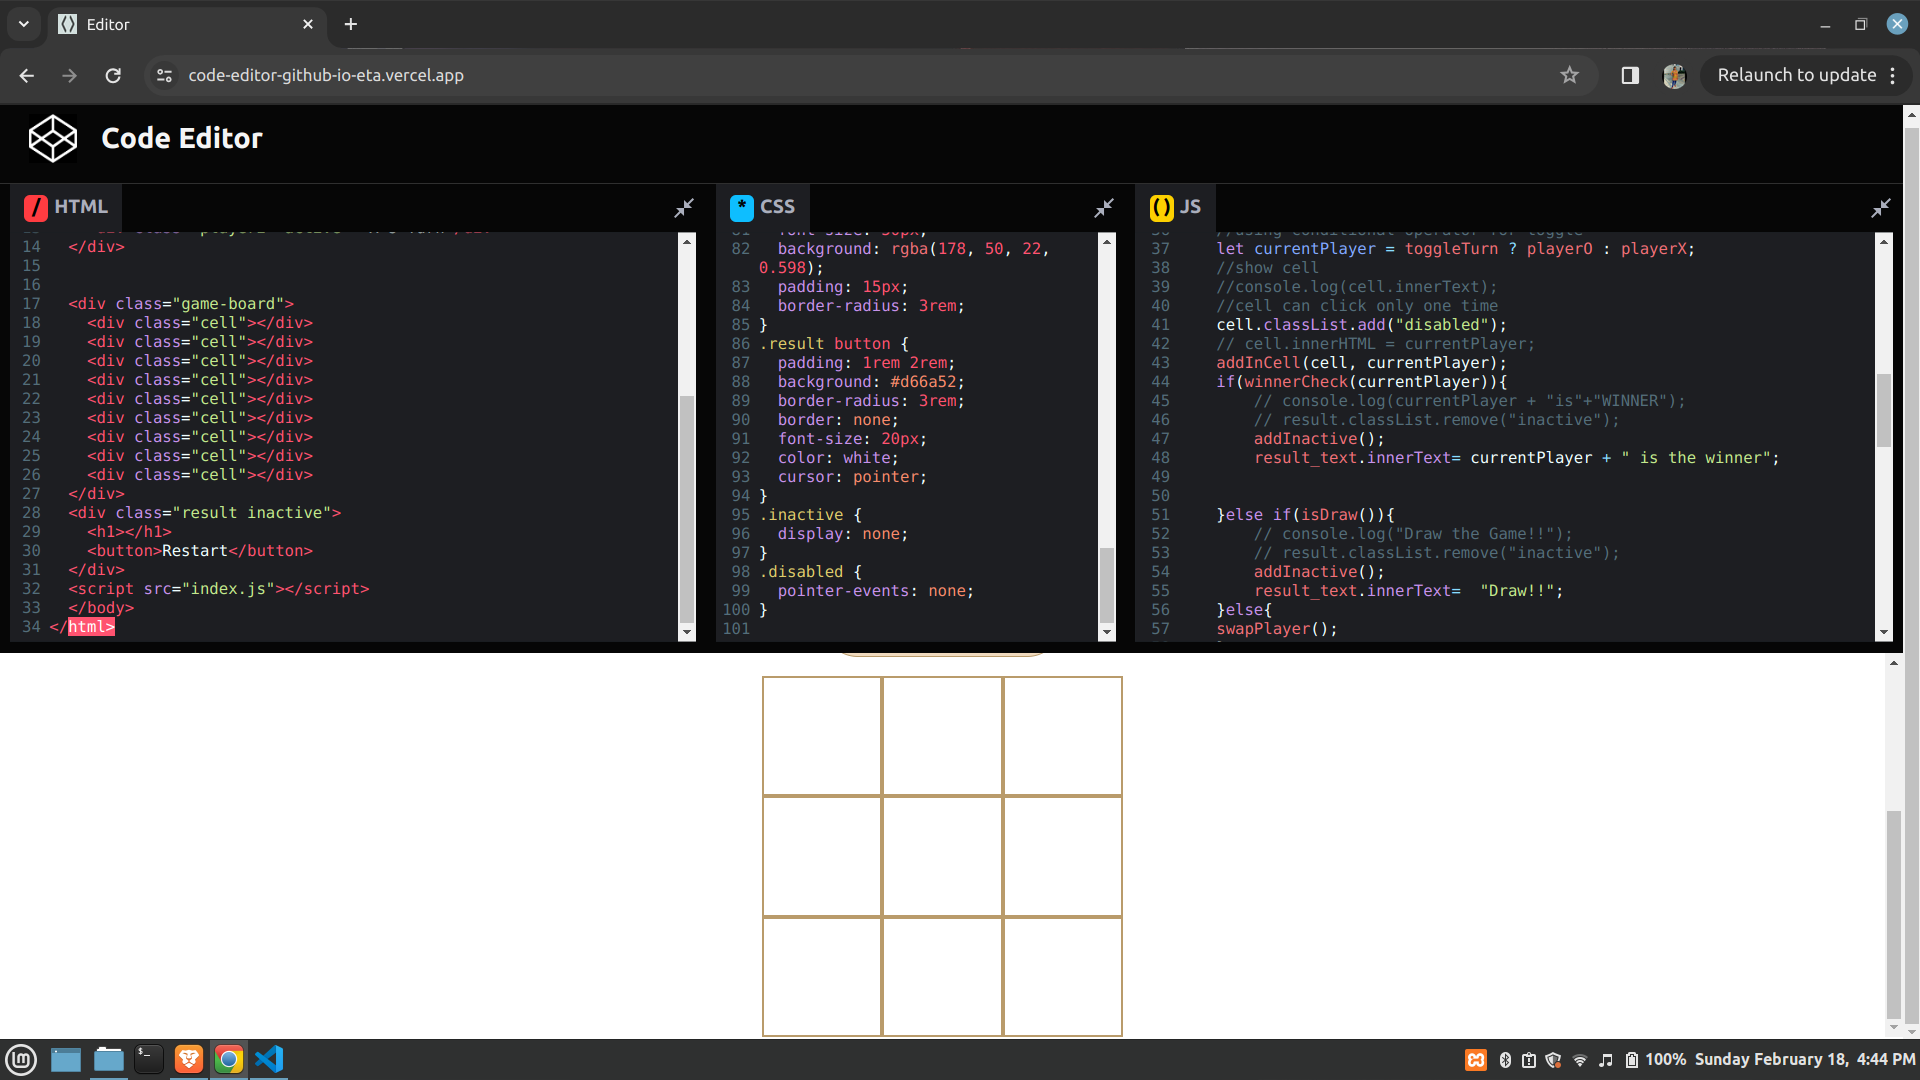Open the terminal from the taskbar
Image resolution: width=1920 pixels, height=1080 pixels.
pos(148,1059)
